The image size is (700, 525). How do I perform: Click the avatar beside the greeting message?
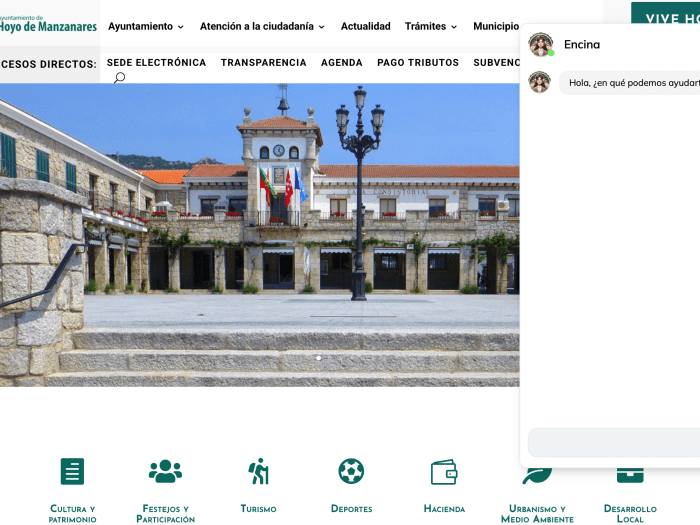(x=539, y=82)
